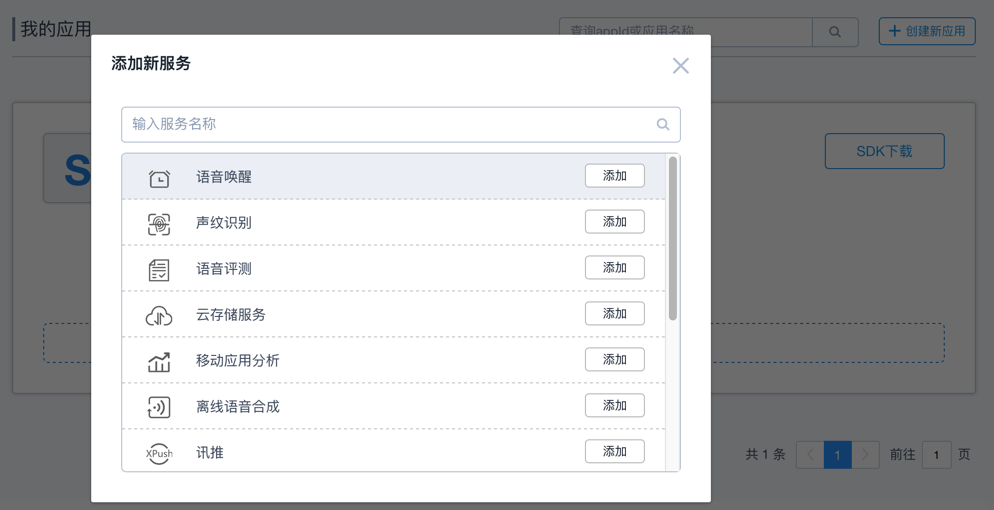Add the 云存储服务 service
Viewport: 994px width, 510px height.
click(x=614, y=314)
